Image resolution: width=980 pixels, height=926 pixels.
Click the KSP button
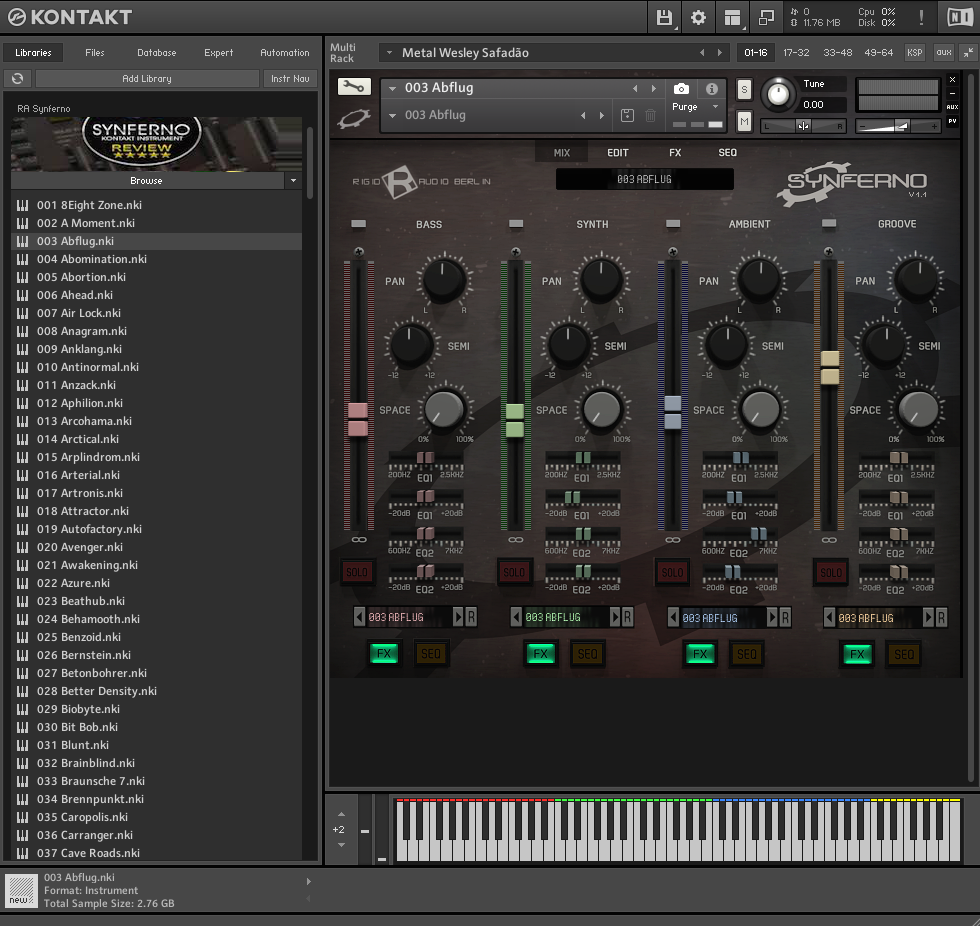[x=914, y=52]
